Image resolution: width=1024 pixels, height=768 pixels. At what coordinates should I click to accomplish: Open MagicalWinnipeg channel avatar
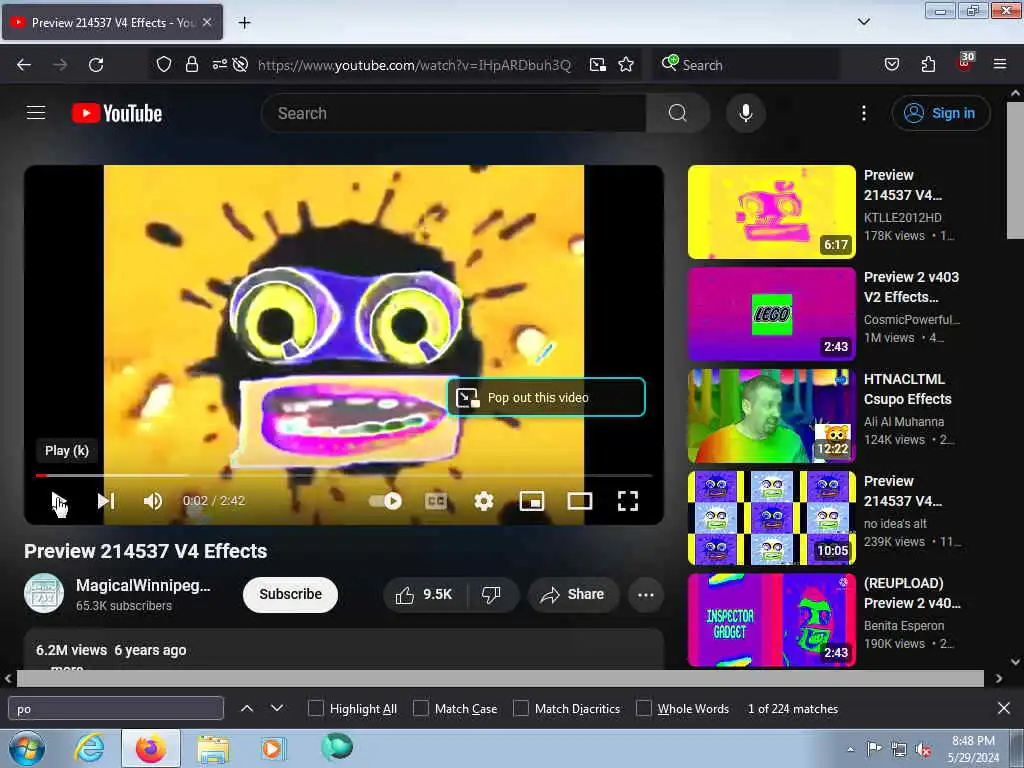point(44,593)
